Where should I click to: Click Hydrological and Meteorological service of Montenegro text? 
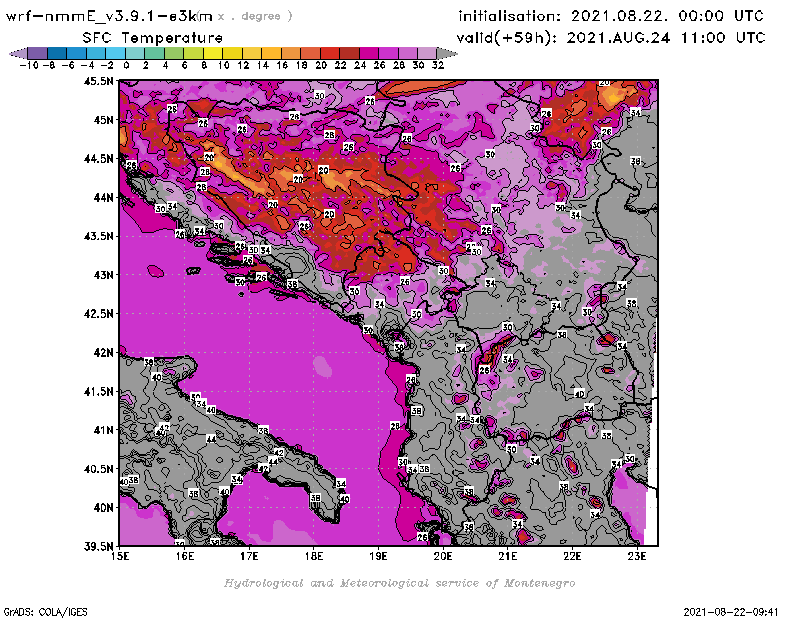(399, 582)
